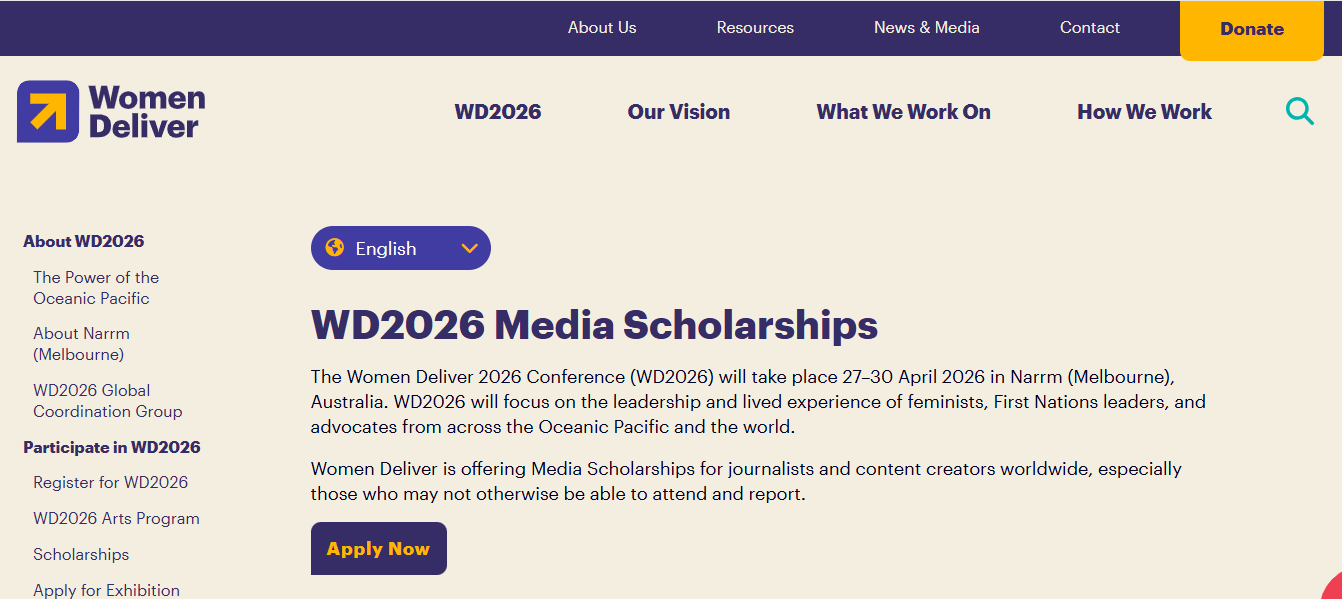Click the magnifying glass search icon
Viewport: 1342px width, 599px height.
click(x=1299, y=111)
